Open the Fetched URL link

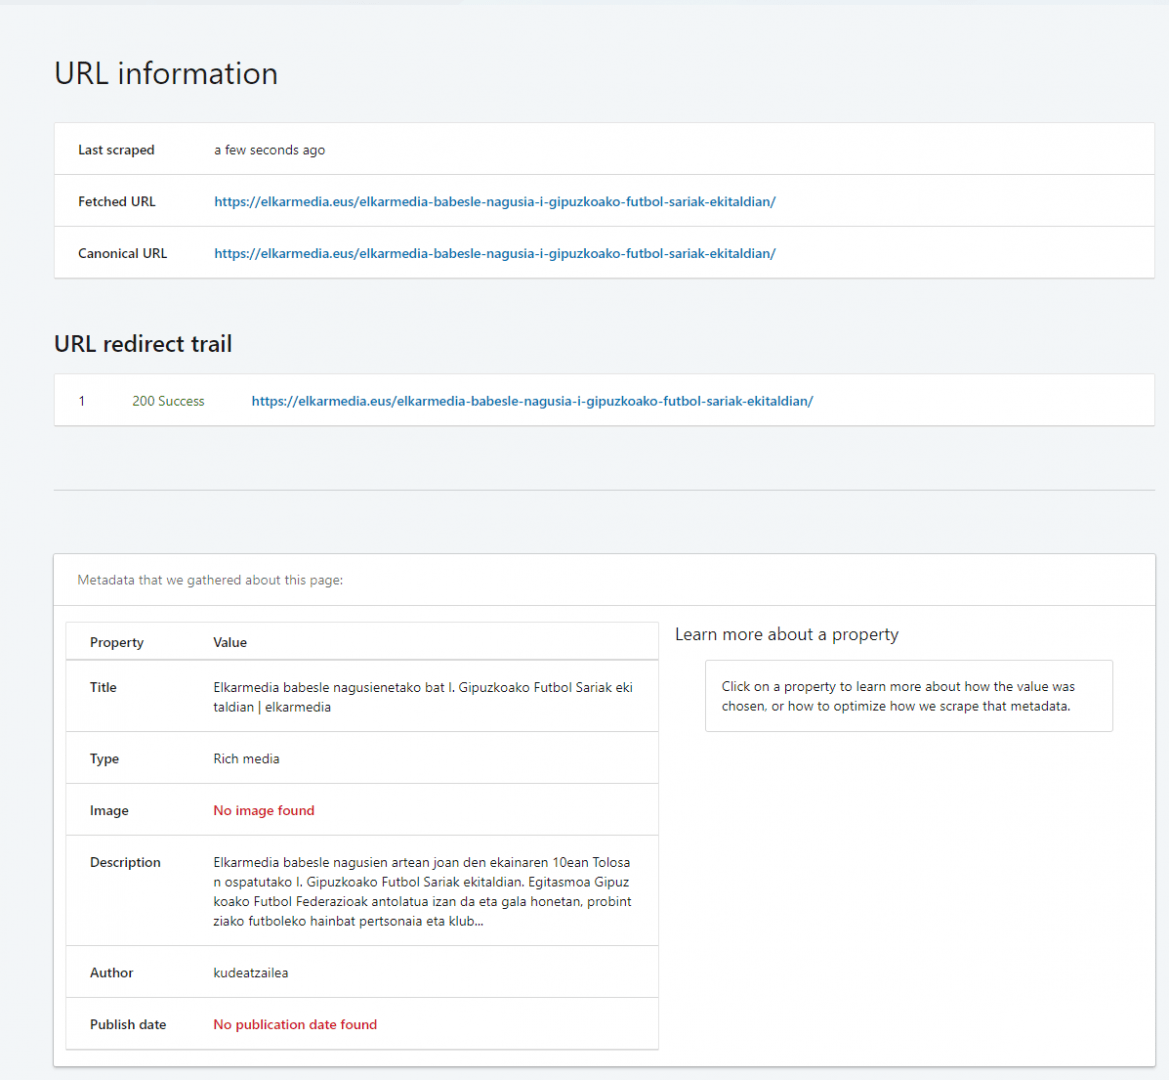click(x=494, y=201)
